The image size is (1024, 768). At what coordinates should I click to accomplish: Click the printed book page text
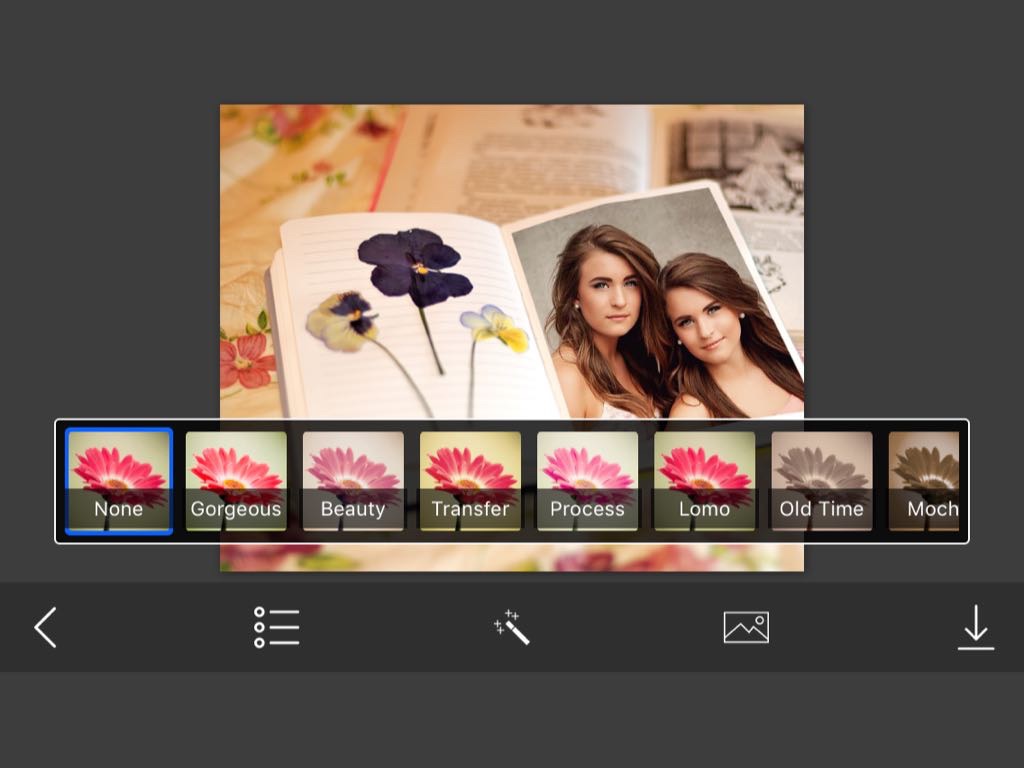point(540,160)
